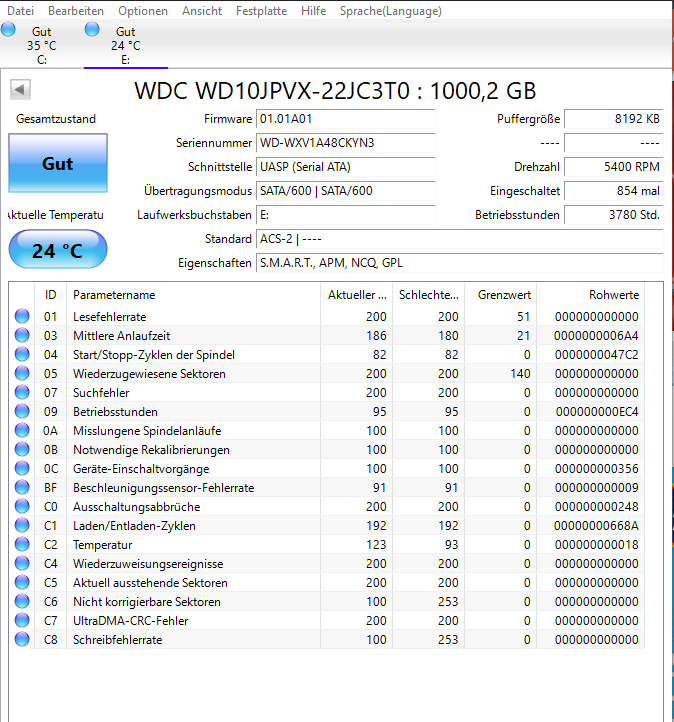Click status orb of C2 Temperatur row
This screenshot has height=722, width=674.
tap(22, 544)
